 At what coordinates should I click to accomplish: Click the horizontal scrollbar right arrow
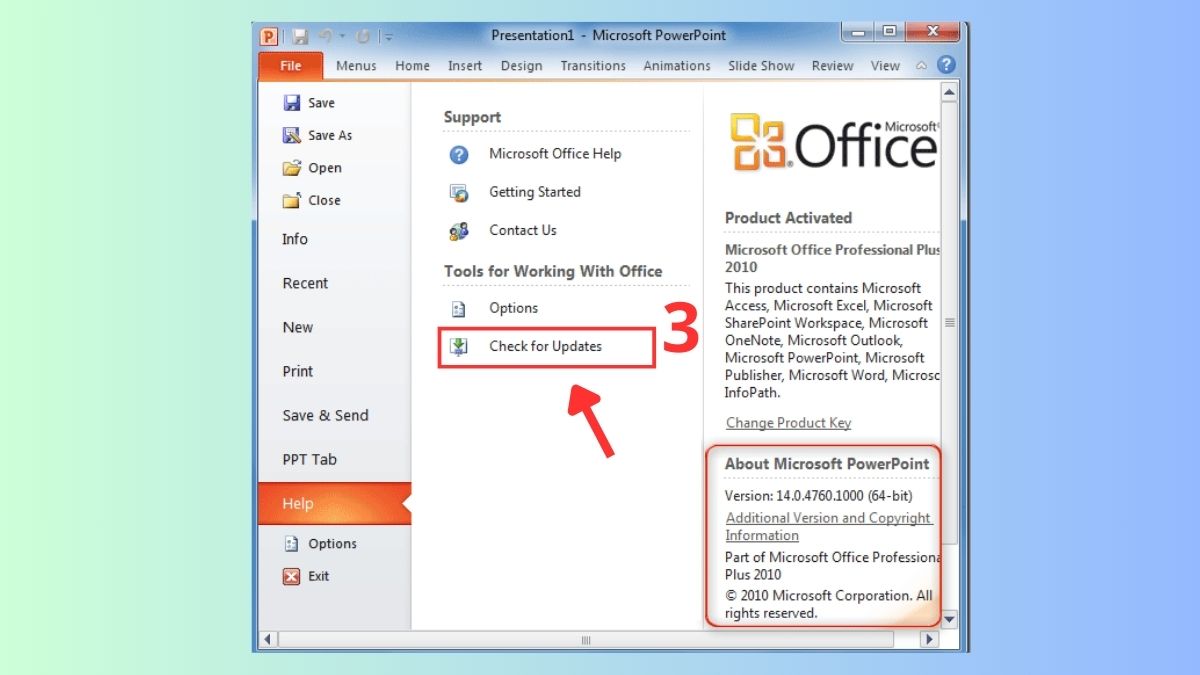930,639
